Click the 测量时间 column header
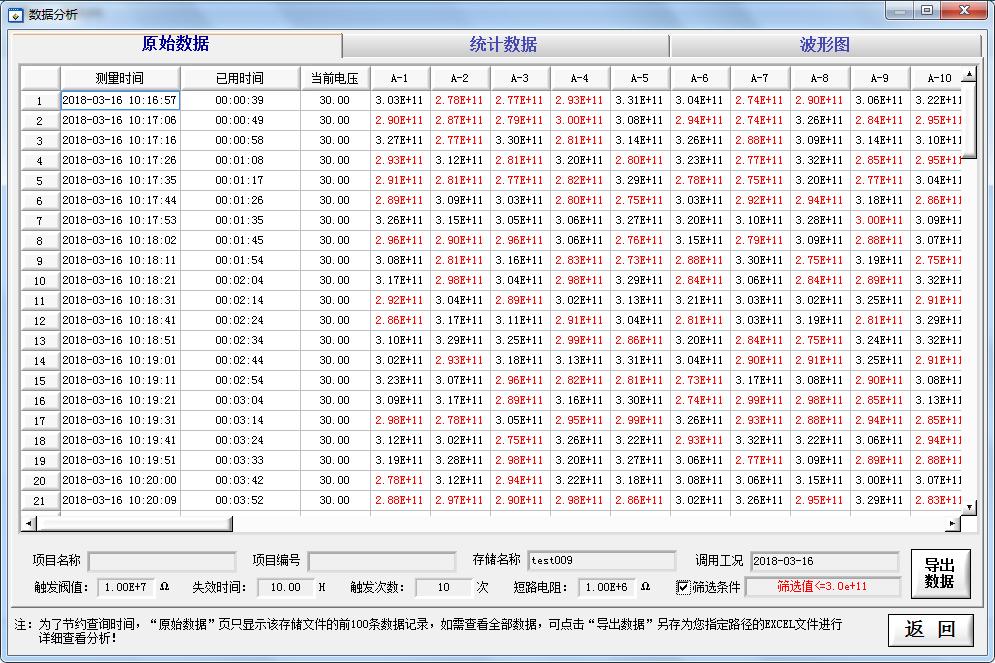 tap(120, 78)
